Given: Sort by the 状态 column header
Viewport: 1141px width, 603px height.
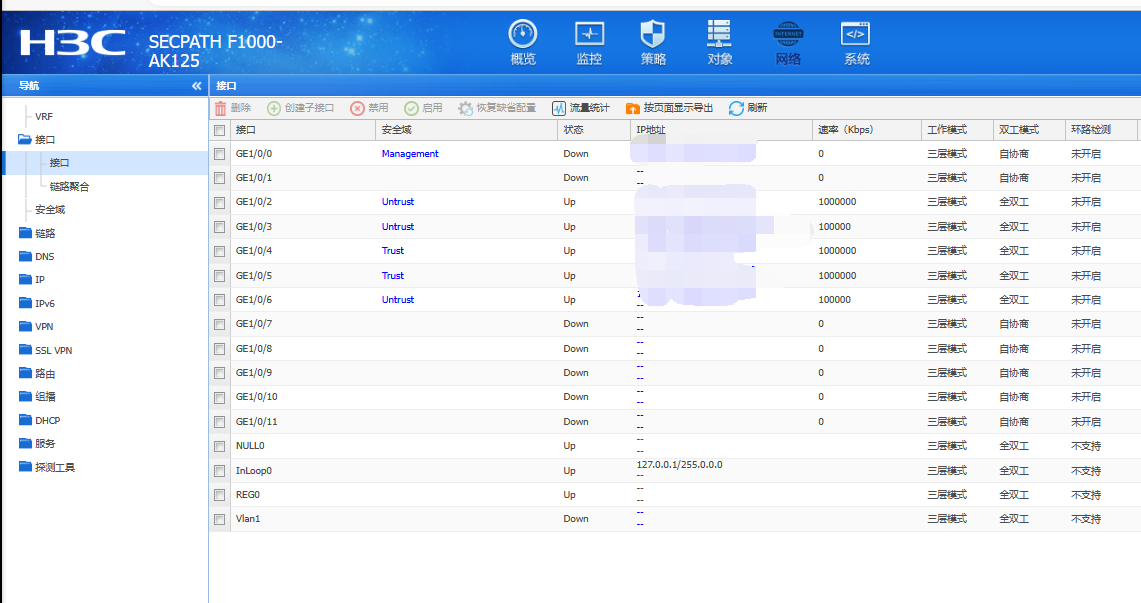Looking at the screenshot, I should [x=573, y=130].
